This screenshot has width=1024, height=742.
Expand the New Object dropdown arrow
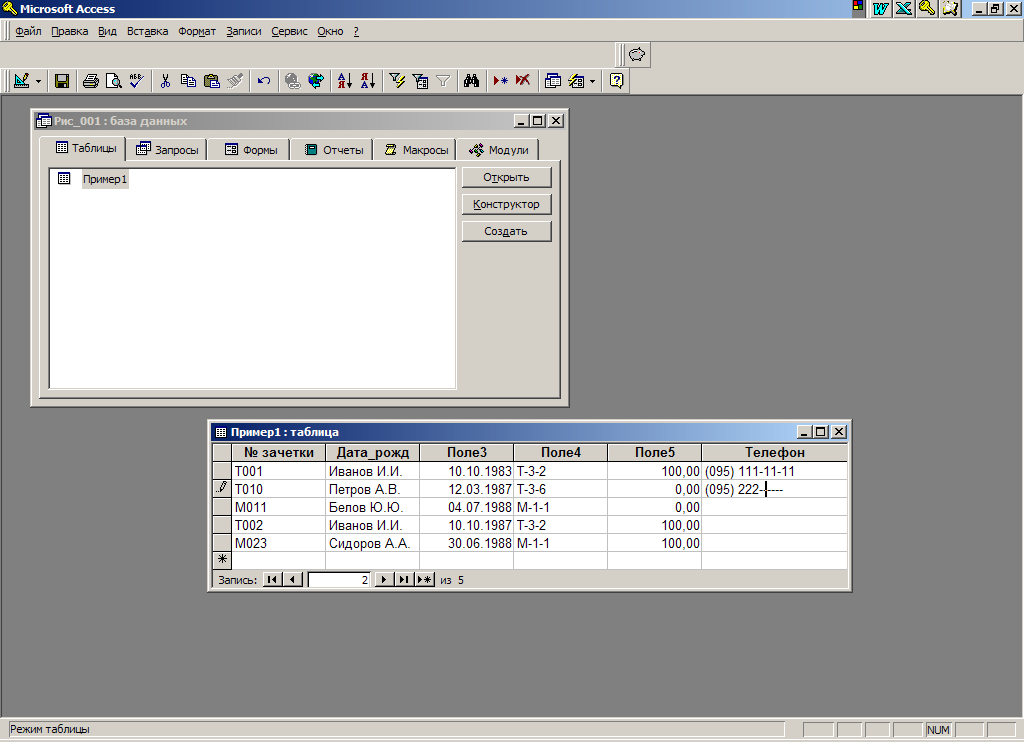[x=592, y=81]
